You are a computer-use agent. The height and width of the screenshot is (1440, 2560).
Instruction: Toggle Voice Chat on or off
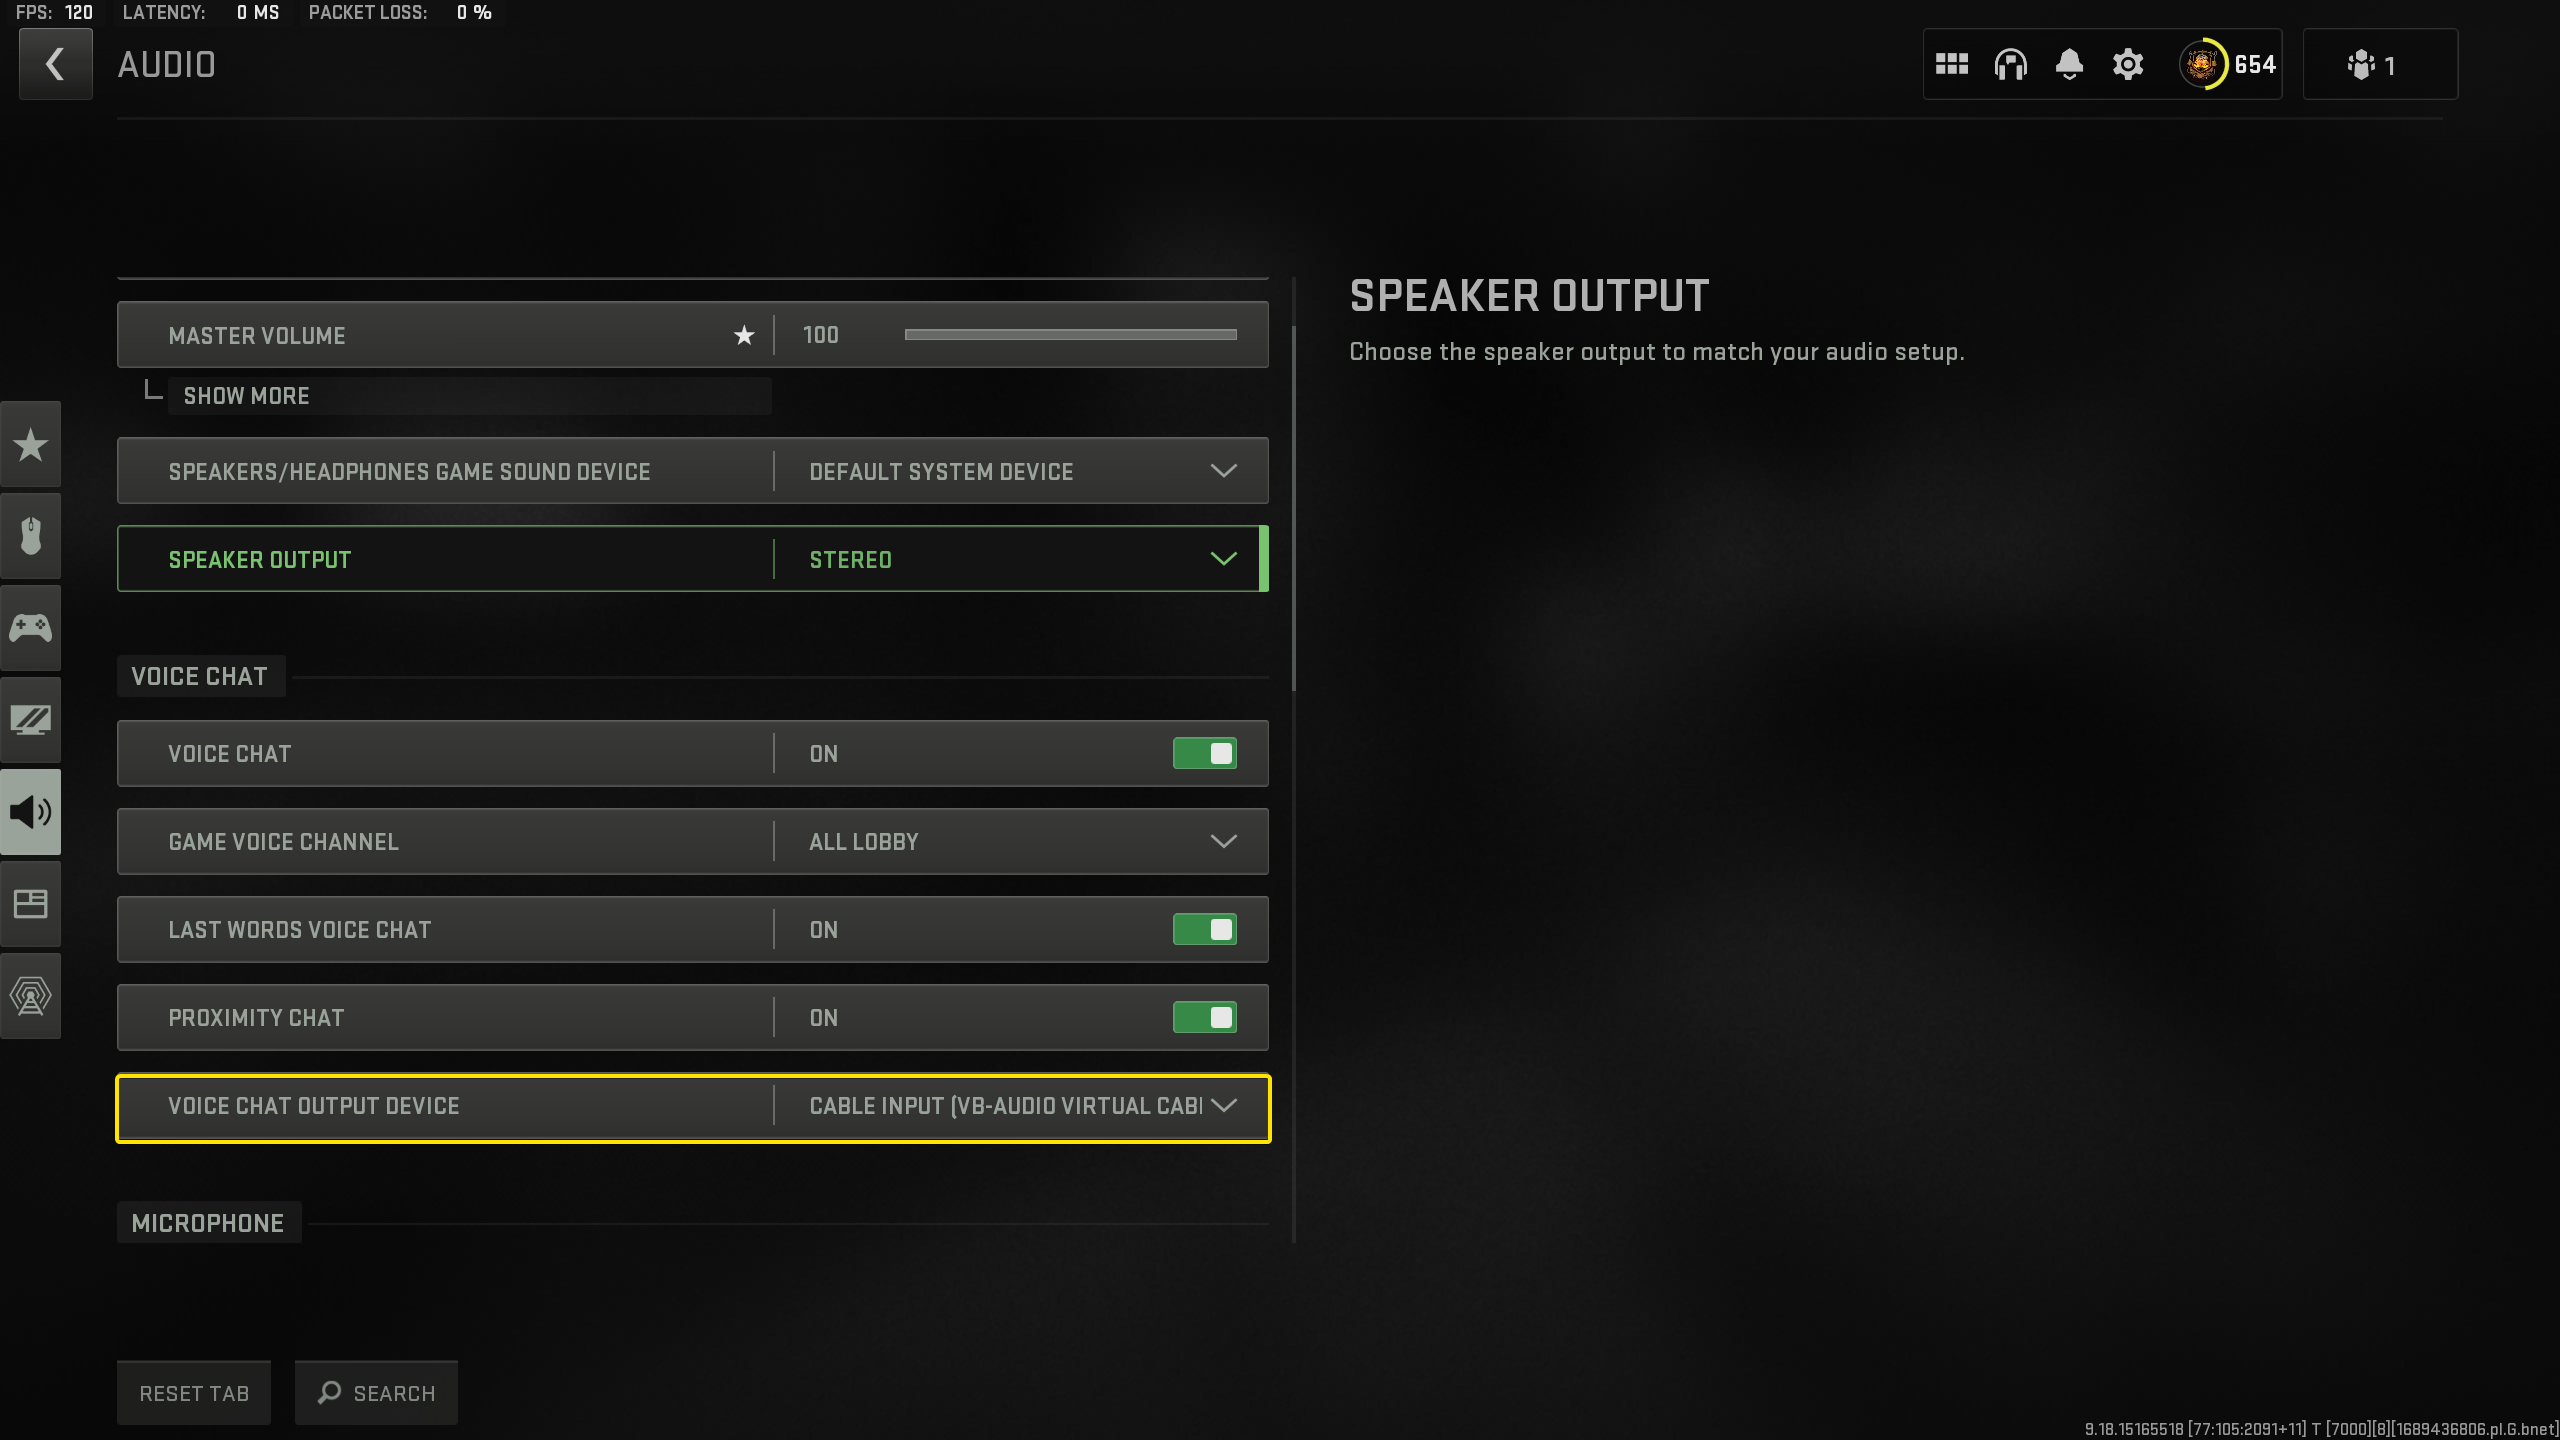(1204, 754)
